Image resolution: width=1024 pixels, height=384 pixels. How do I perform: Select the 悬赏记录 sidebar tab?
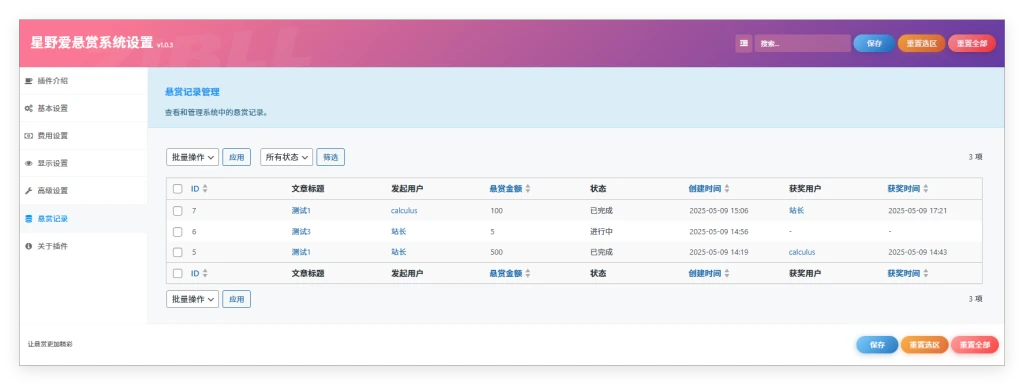point(84,219)
